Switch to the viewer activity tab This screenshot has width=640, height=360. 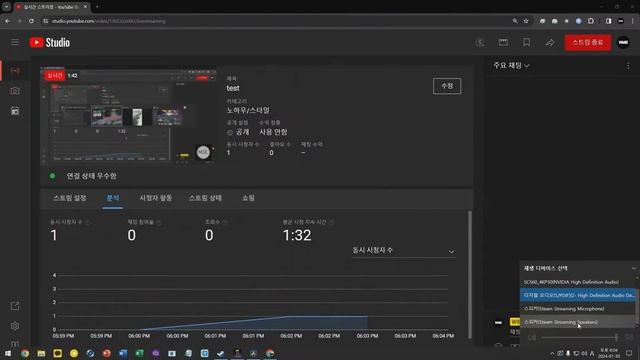point(156,198)
